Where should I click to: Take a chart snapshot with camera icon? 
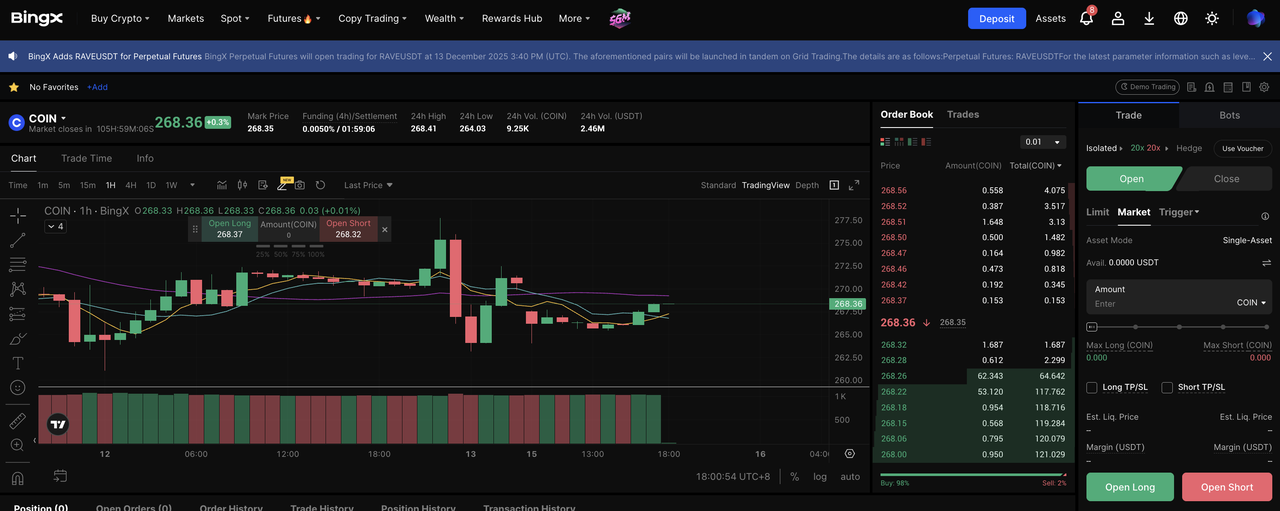pyautogui.click(x=299, y=185)
